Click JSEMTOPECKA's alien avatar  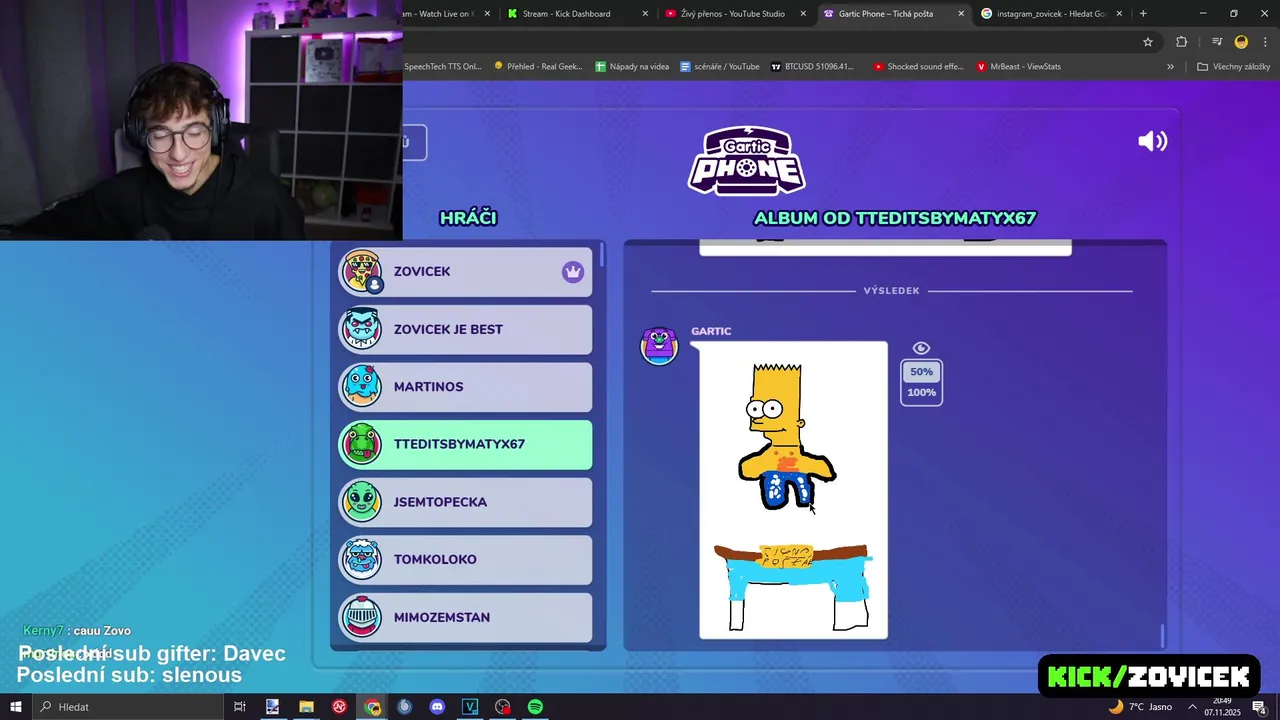click(x=362, y=502)
